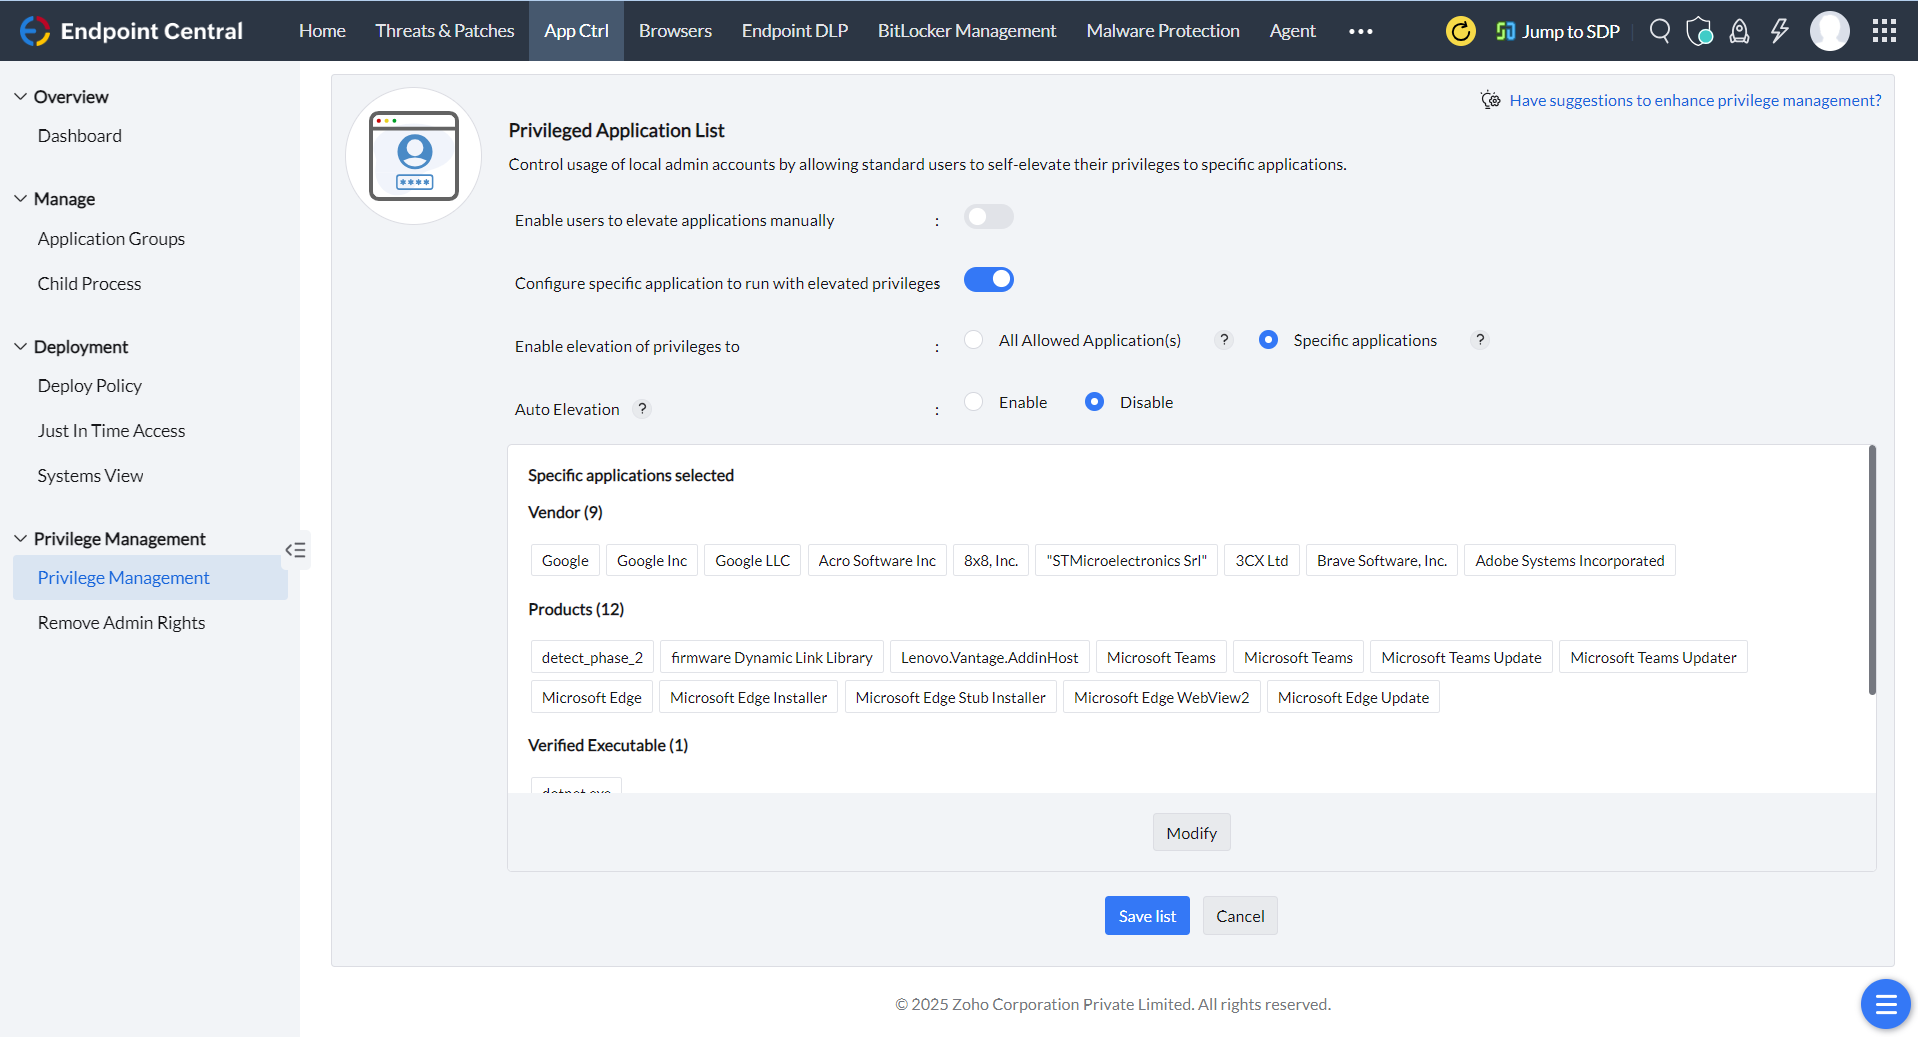Open Systems View in sidebar

[90, 476]
